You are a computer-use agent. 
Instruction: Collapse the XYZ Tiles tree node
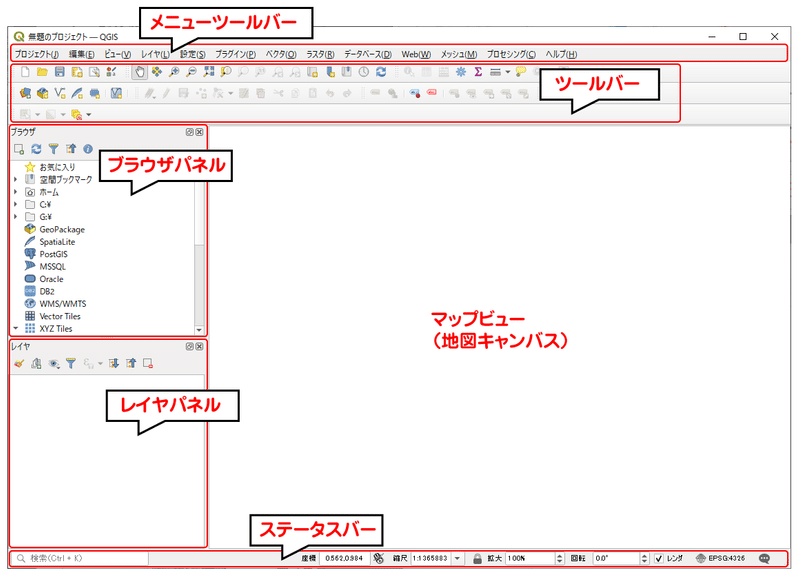tap(16, 328)
